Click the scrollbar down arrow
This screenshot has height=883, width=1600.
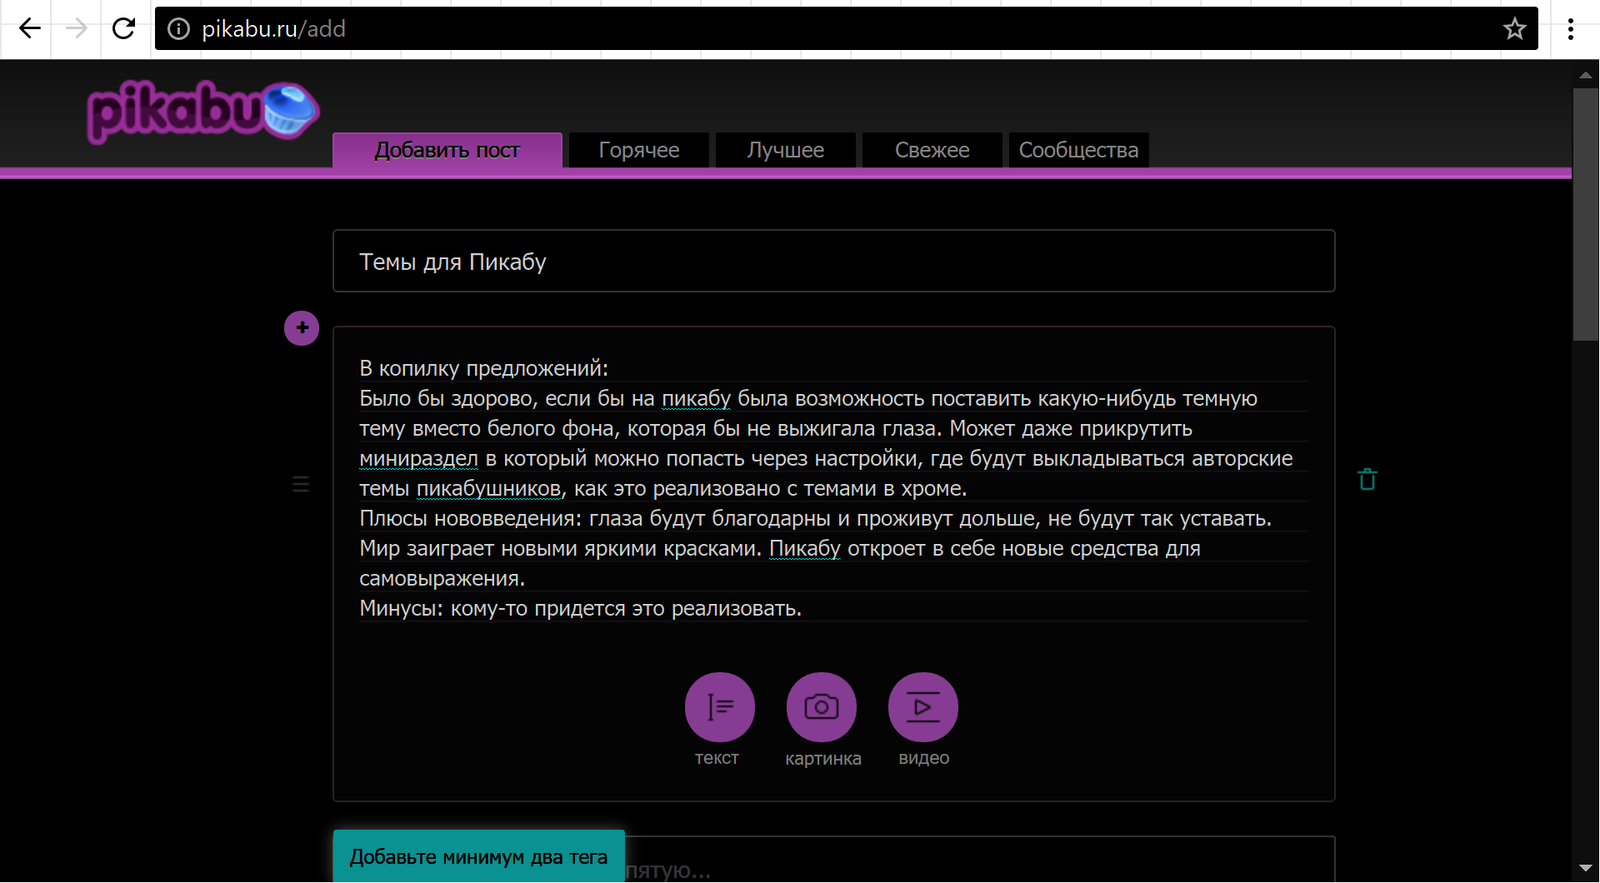[x=1585, y=868]
